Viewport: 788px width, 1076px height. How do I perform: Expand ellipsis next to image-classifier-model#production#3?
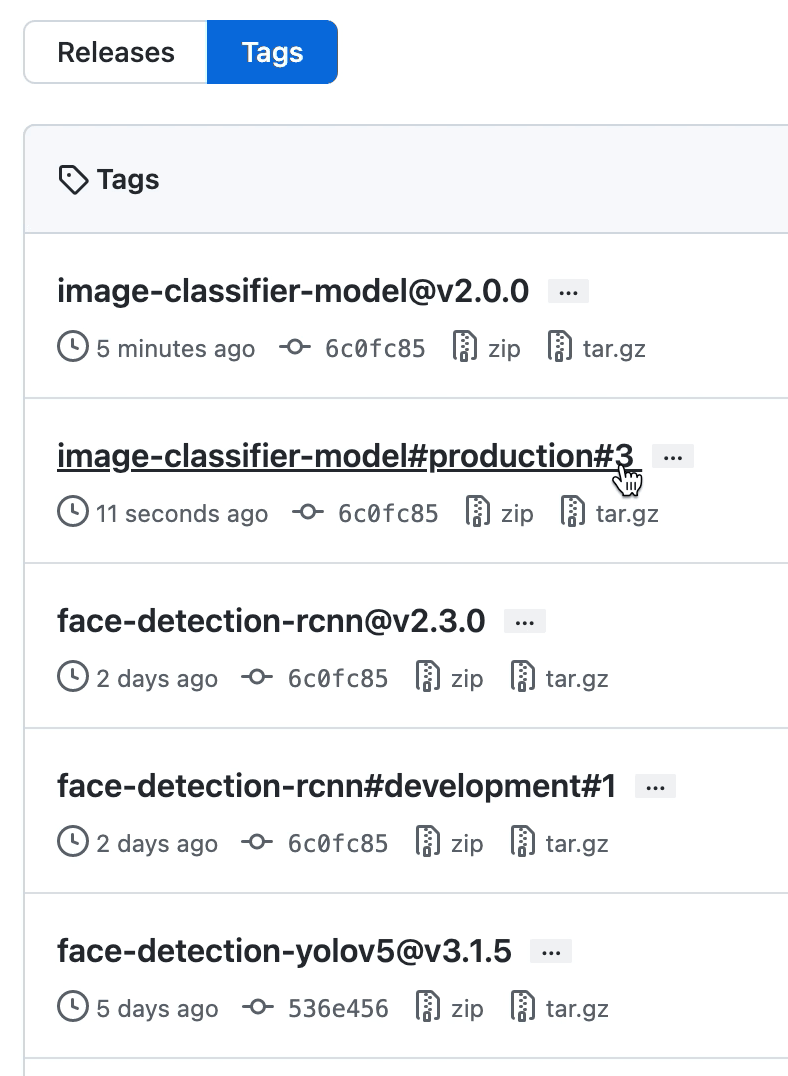pyautogui.click(x=673, y=457)
